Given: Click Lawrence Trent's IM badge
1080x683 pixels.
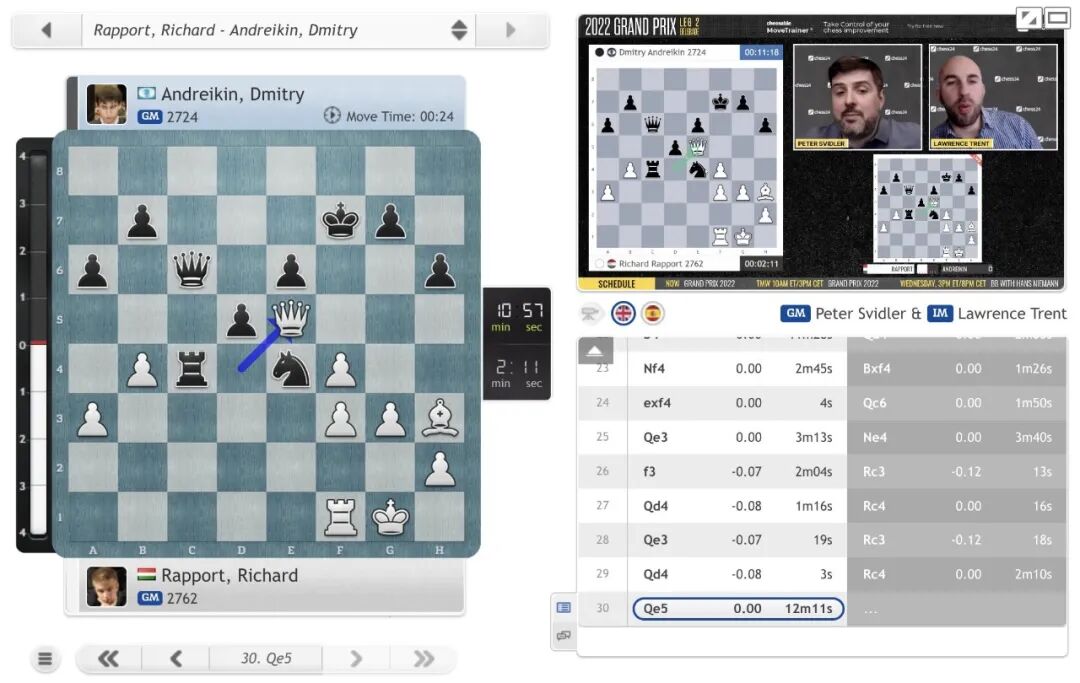Looking at the screenshot, I should point(939,314).
